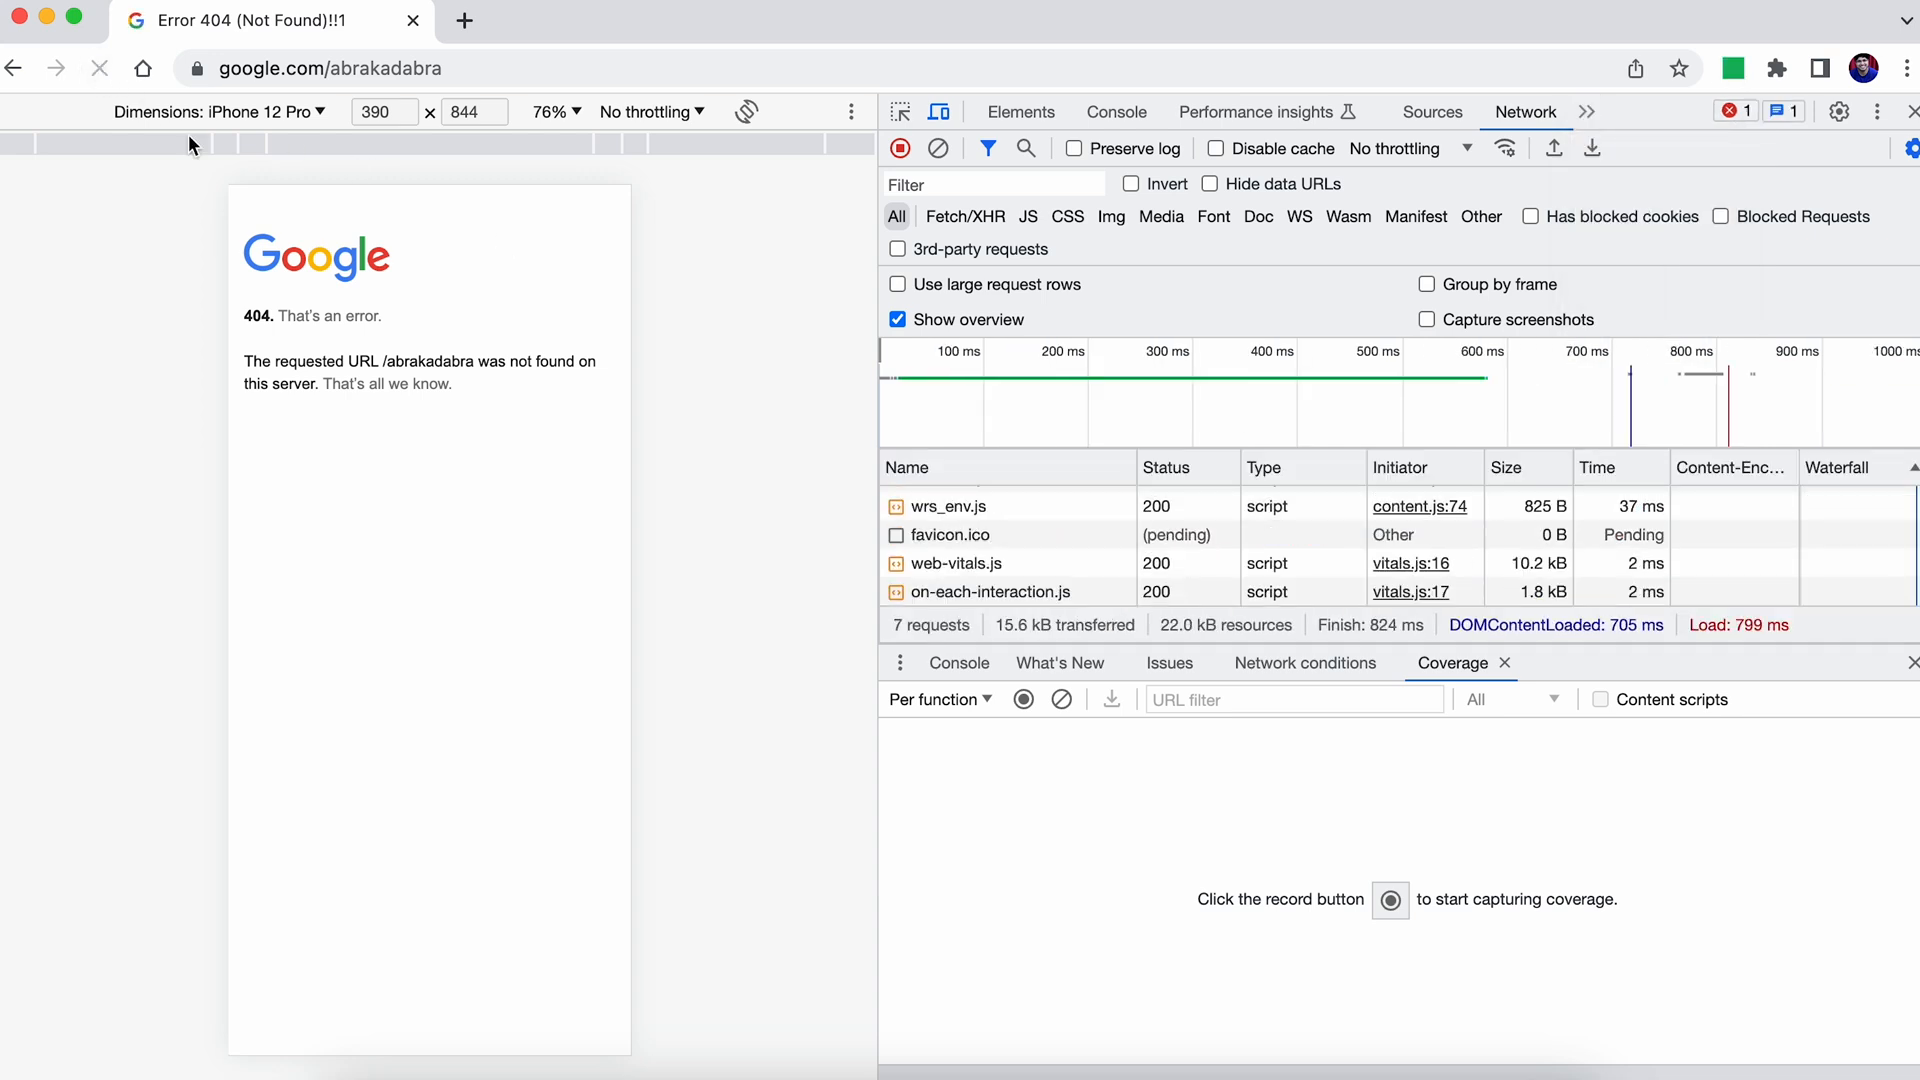
Task: Filter requests by Fetch/XHR
Action: tap(965, 217)
